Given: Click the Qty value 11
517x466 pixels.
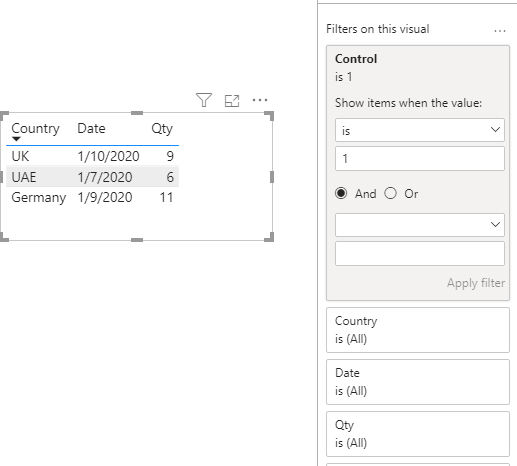Looking at the screenshot, I should [166, 198].
